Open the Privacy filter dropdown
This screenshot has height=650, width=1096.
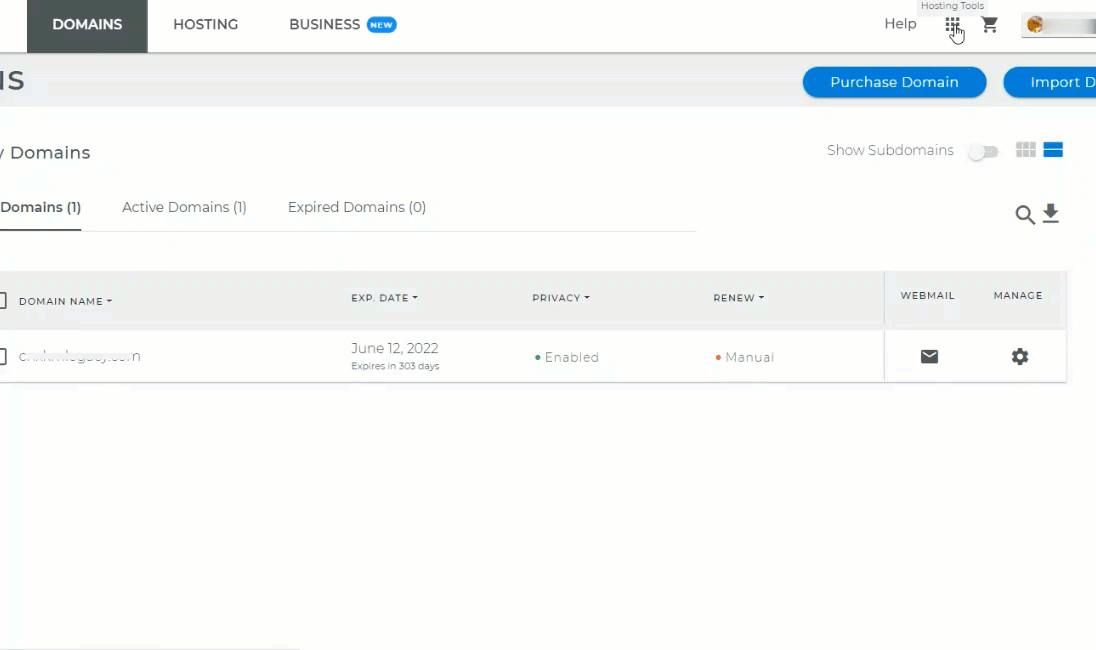coord(561,297)
